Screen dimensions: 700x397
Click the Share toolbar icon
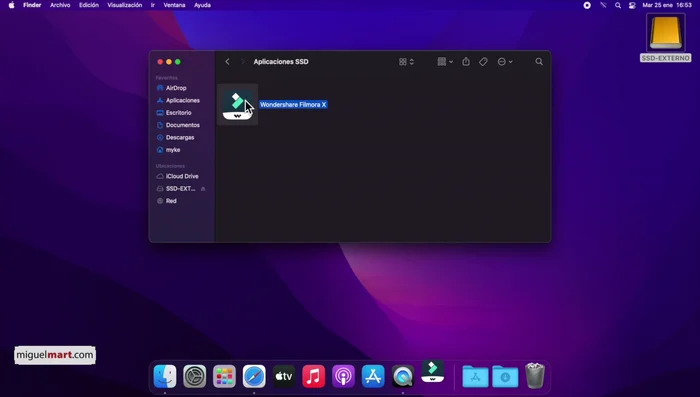tap(466, 62)
